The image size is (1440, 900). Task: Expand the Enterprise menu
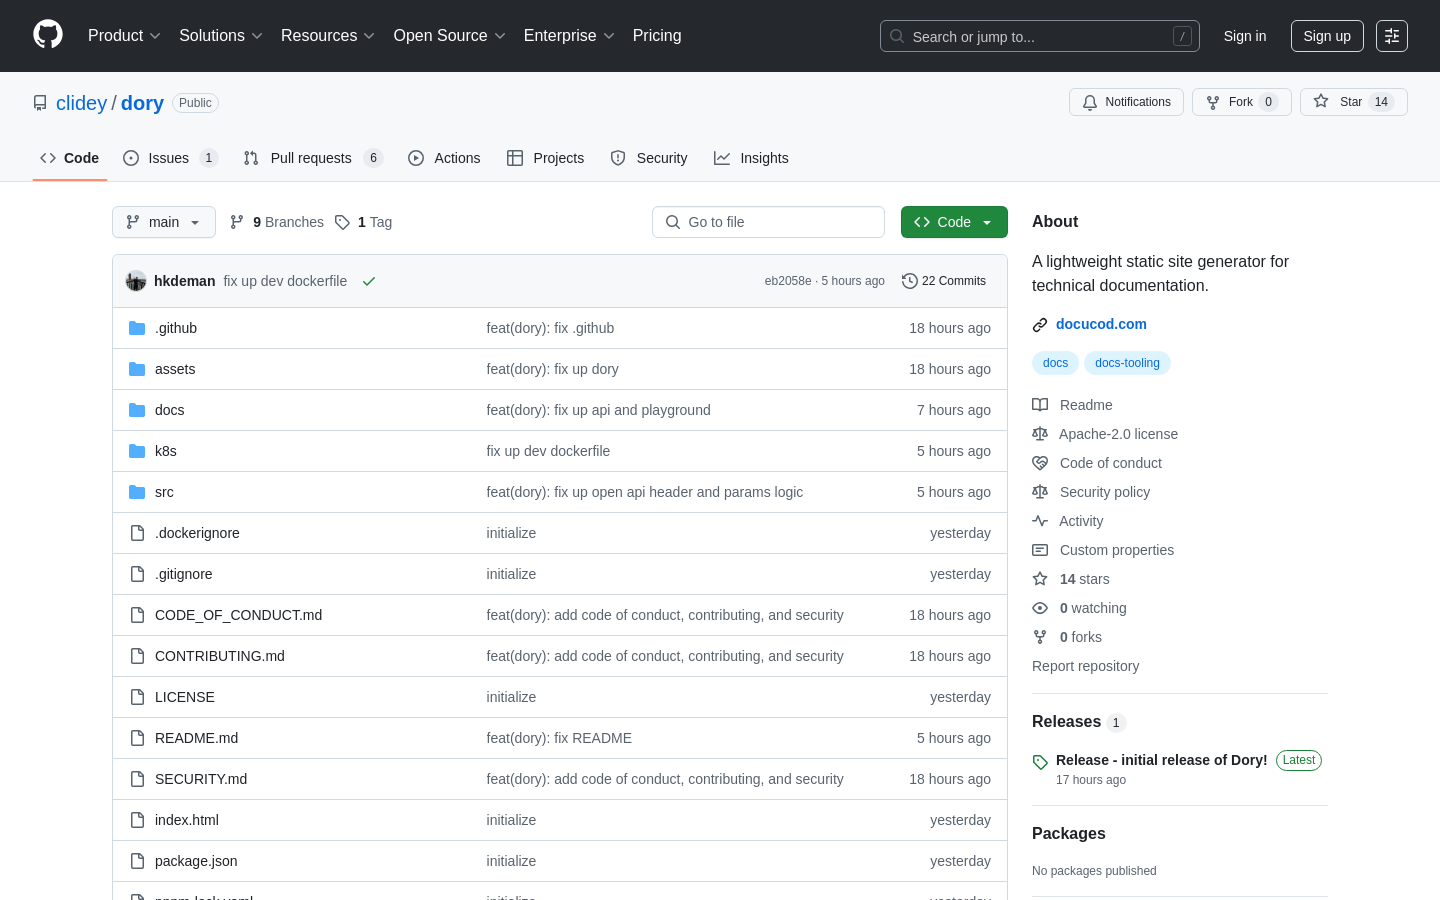(569, 36)
